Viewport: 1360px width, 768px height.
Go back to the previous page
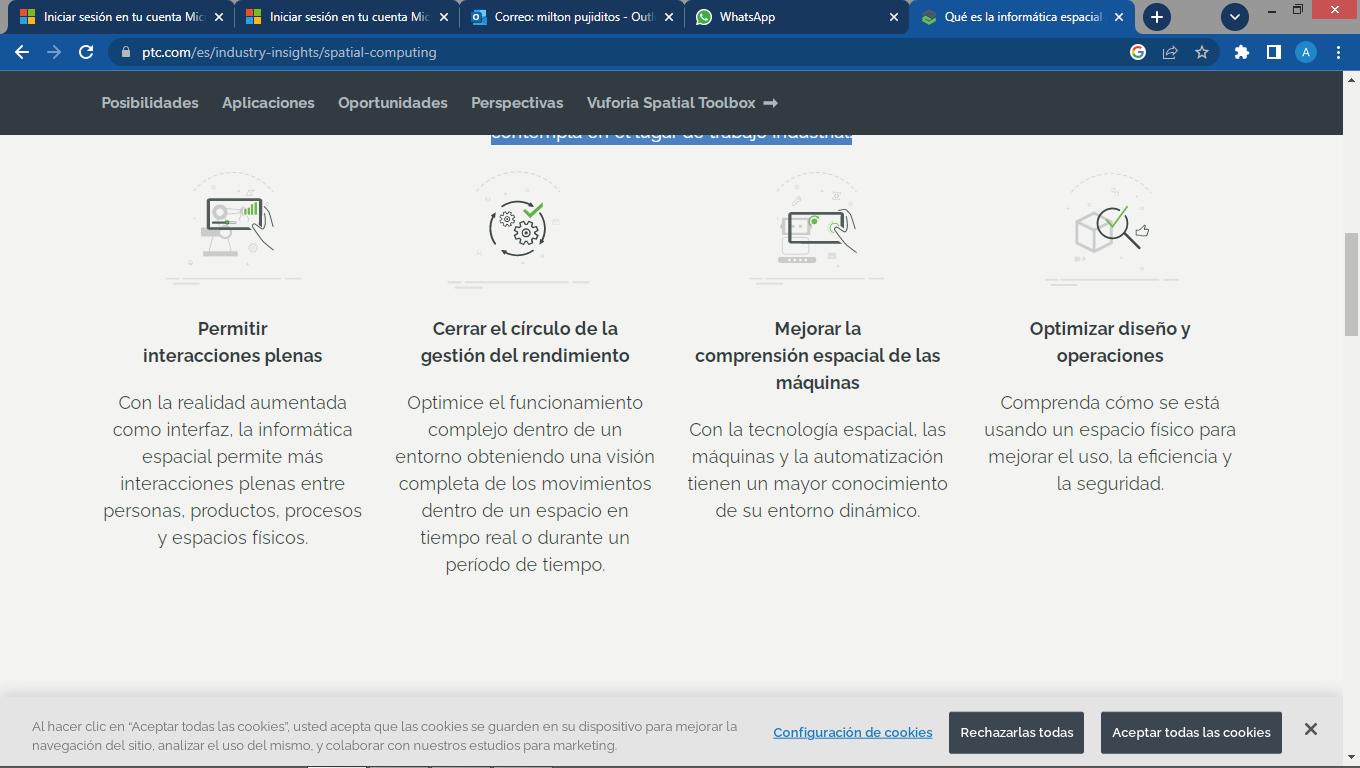pyautogui.click(x=22, y=52)
